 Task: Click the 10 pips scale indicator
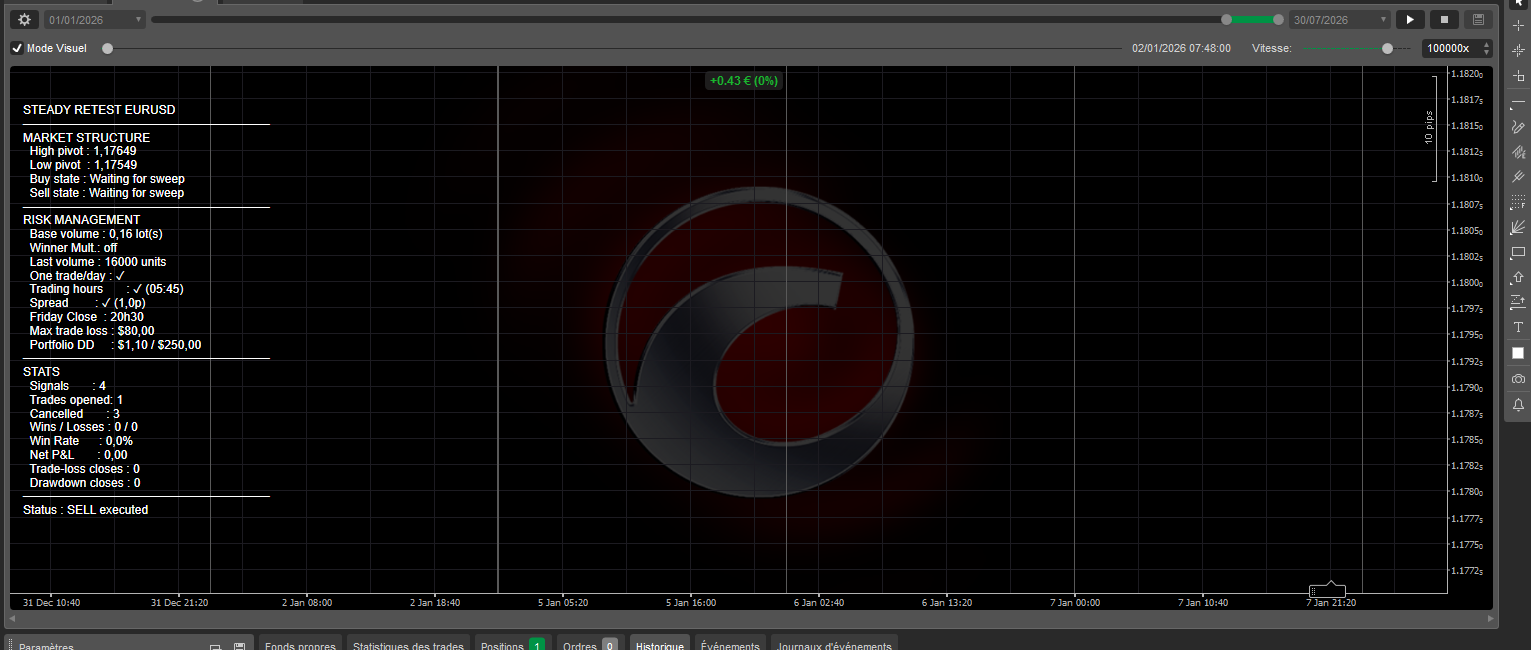[x=1430, y=128]
